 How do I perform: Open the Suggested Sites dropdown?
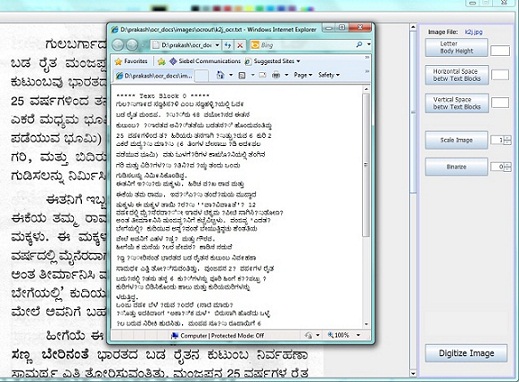[x=272, y=61]
